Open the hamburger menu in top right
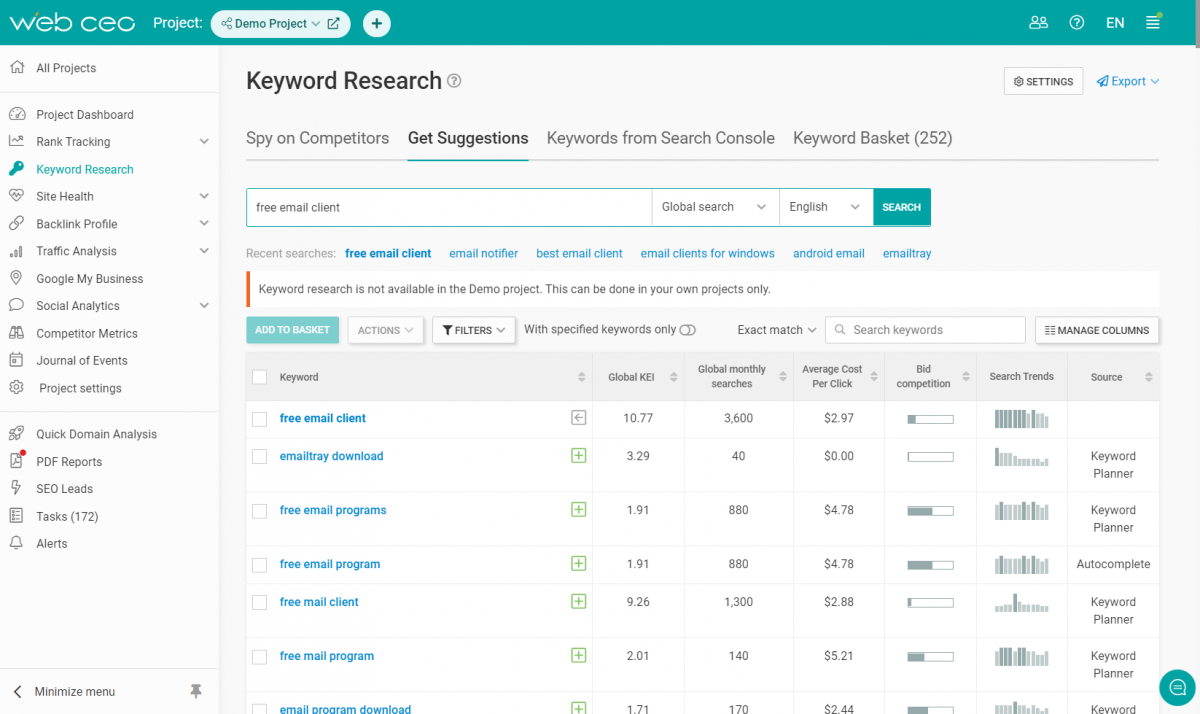This screenshot has width=1200, height=714. point(1153,23)
